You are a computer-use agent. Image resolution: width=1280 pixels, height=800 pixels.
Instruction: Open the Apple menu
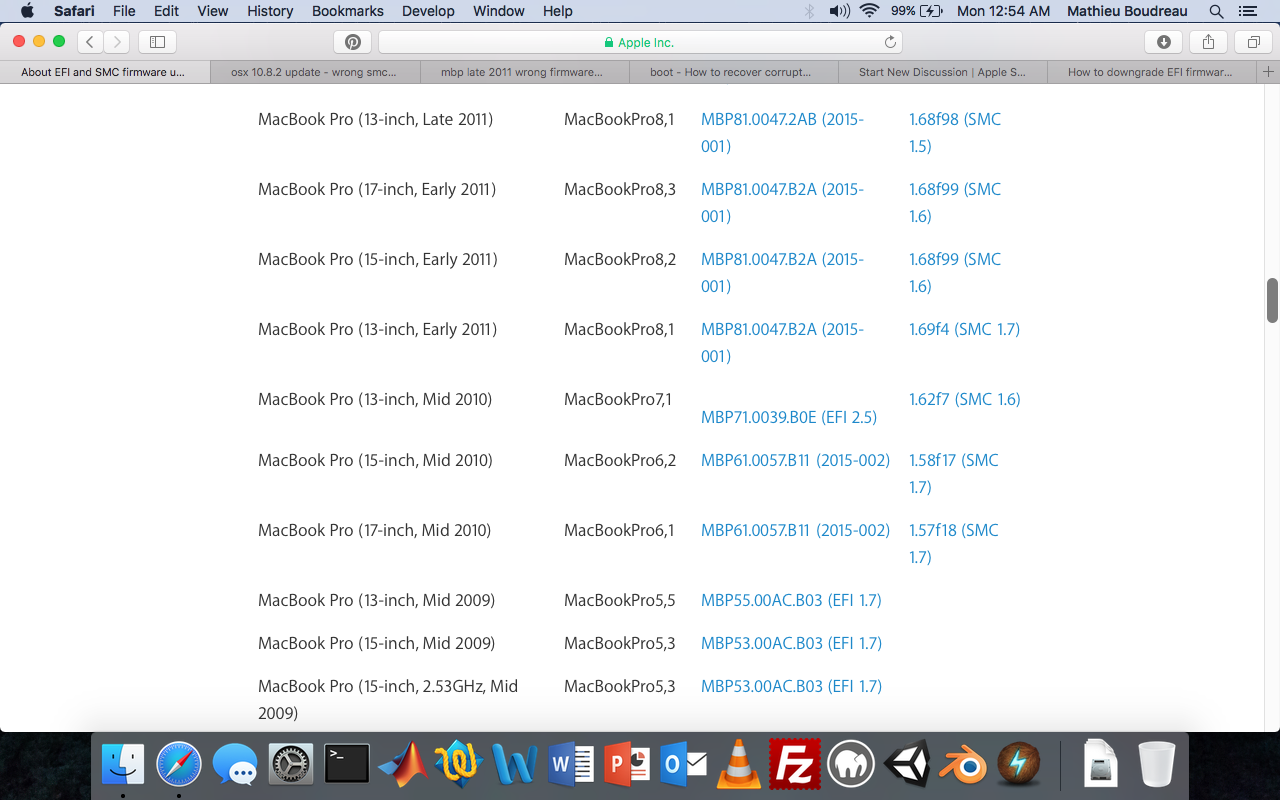point(27,11)
